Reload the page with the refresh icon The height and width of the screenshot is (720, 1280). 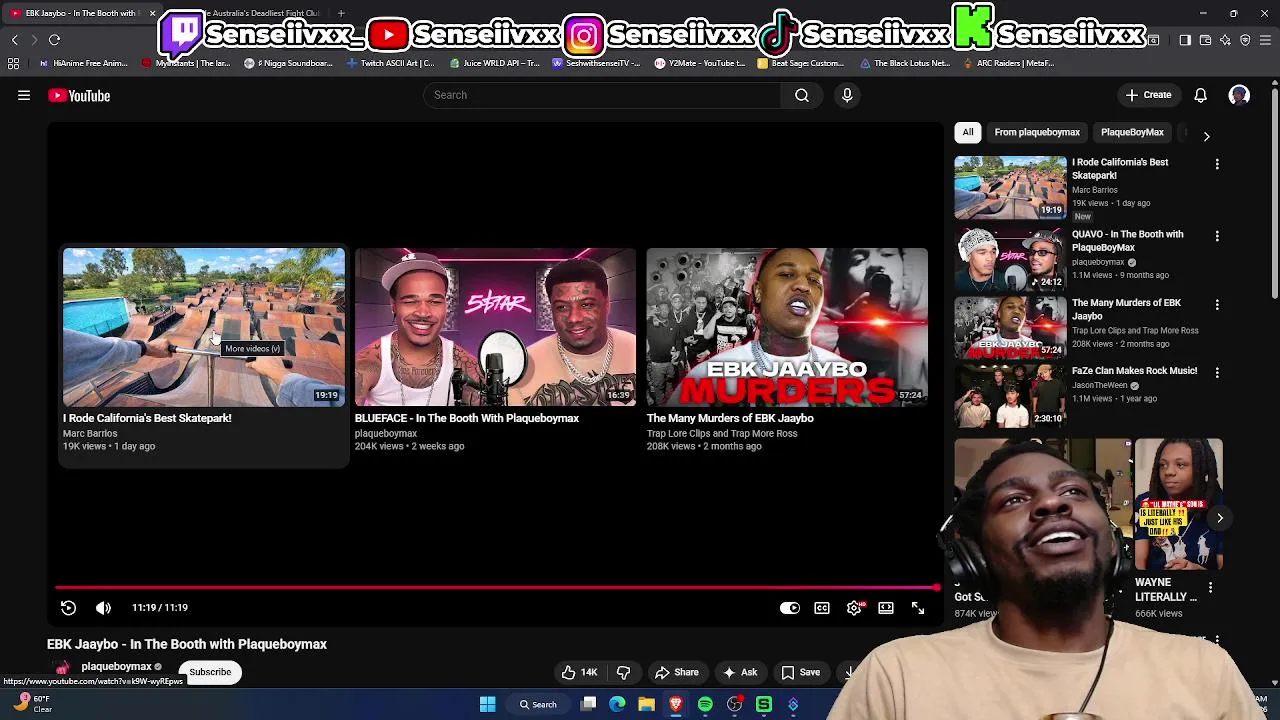point(54,40)
